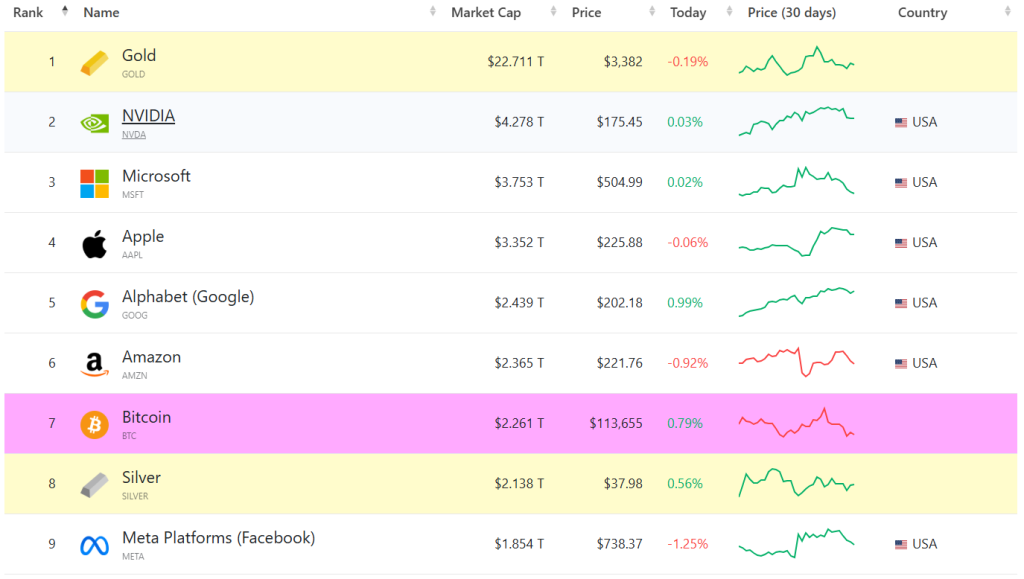Click Meta market cap $1.854 T
Viewport: 1024px width, 579px height.
coord(519,544)
